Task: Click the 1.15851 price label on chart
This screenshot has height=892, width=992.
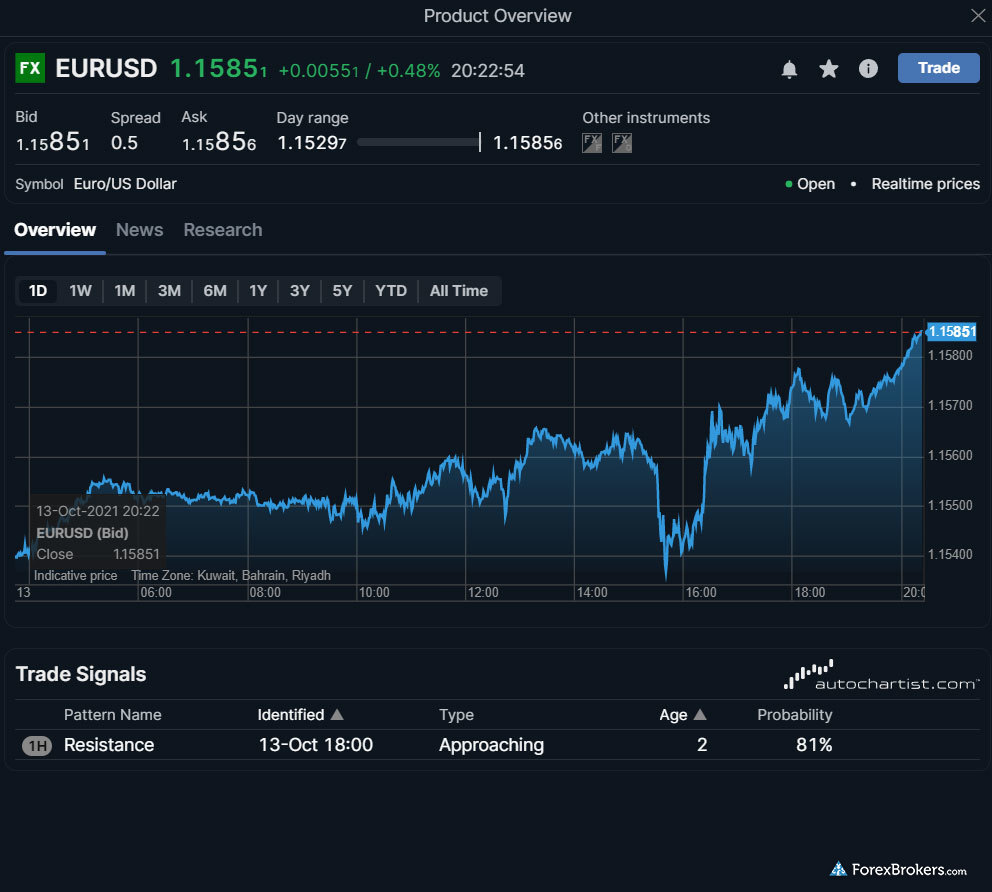Action: coord(951,332)
